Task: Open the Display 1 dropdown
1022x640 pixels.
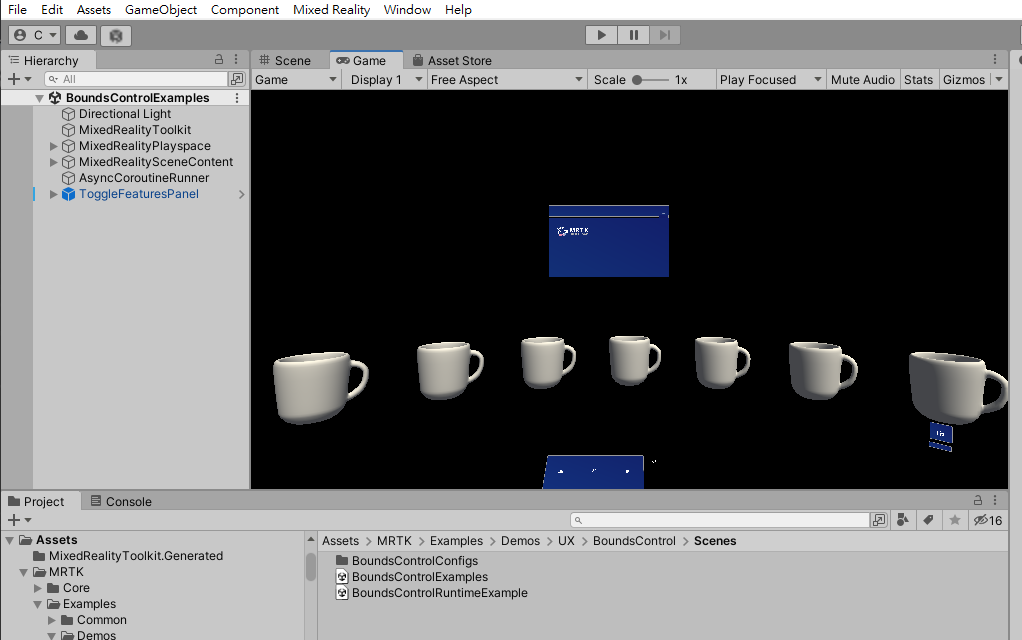Action: pyautogui.click(x=386, y=80)
